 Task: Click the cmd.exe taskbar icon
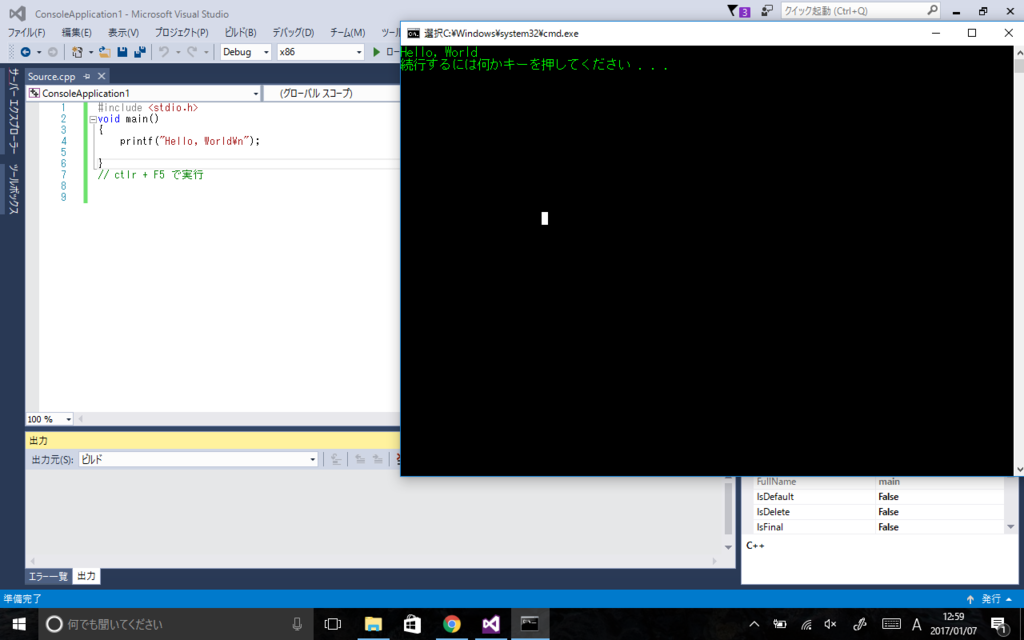coord(530,624)
